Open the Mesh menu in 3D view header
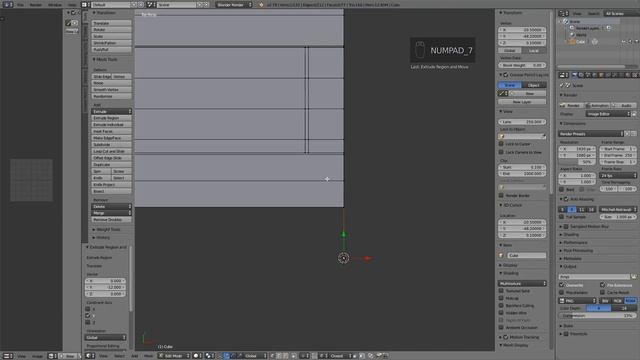 pos(148,356)
